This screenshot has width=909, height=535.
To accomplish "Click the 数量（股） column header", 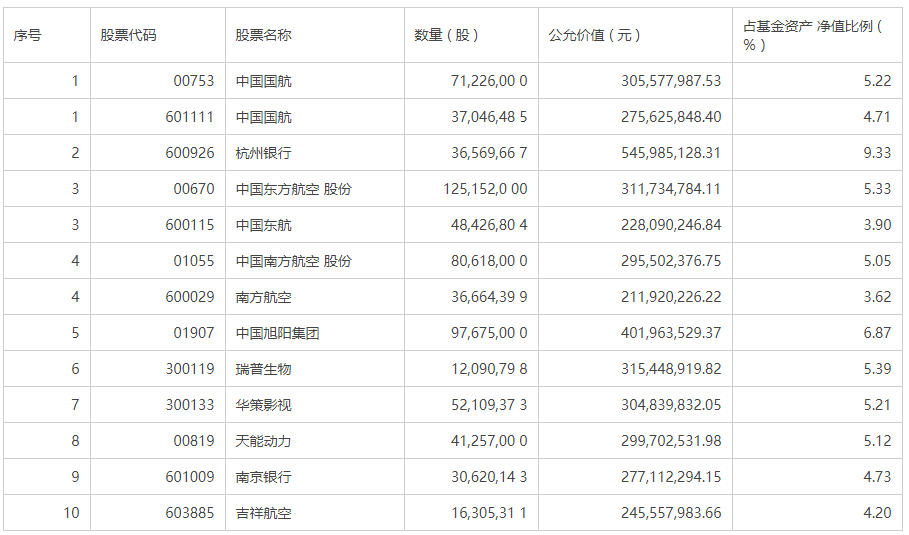I will coord(446,35).
